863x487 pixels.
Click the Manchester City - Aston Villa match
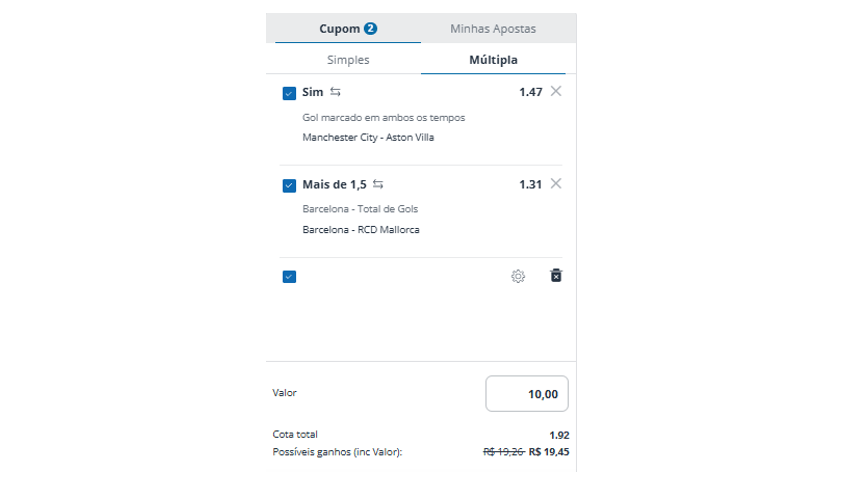tap(368, 138)
